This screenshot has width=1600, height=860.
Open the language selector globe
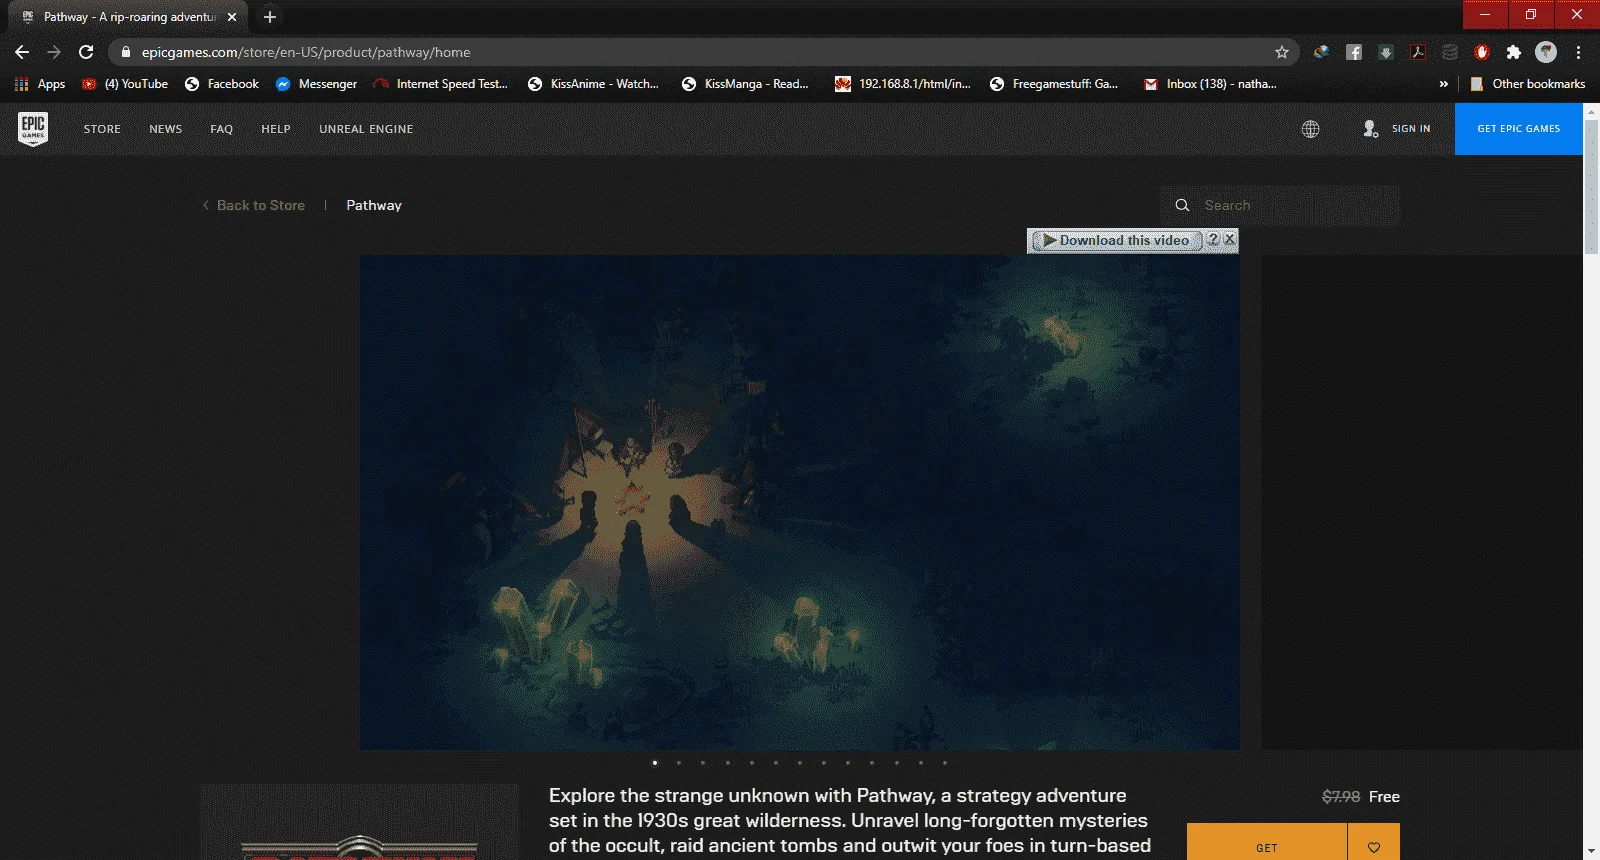1310,129
